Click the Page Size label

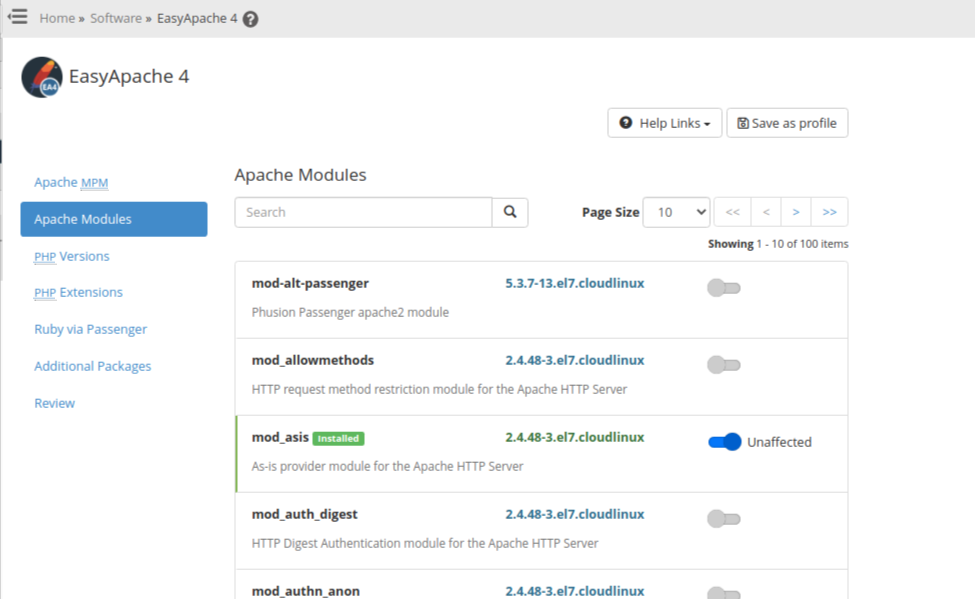tap(611, 212)
